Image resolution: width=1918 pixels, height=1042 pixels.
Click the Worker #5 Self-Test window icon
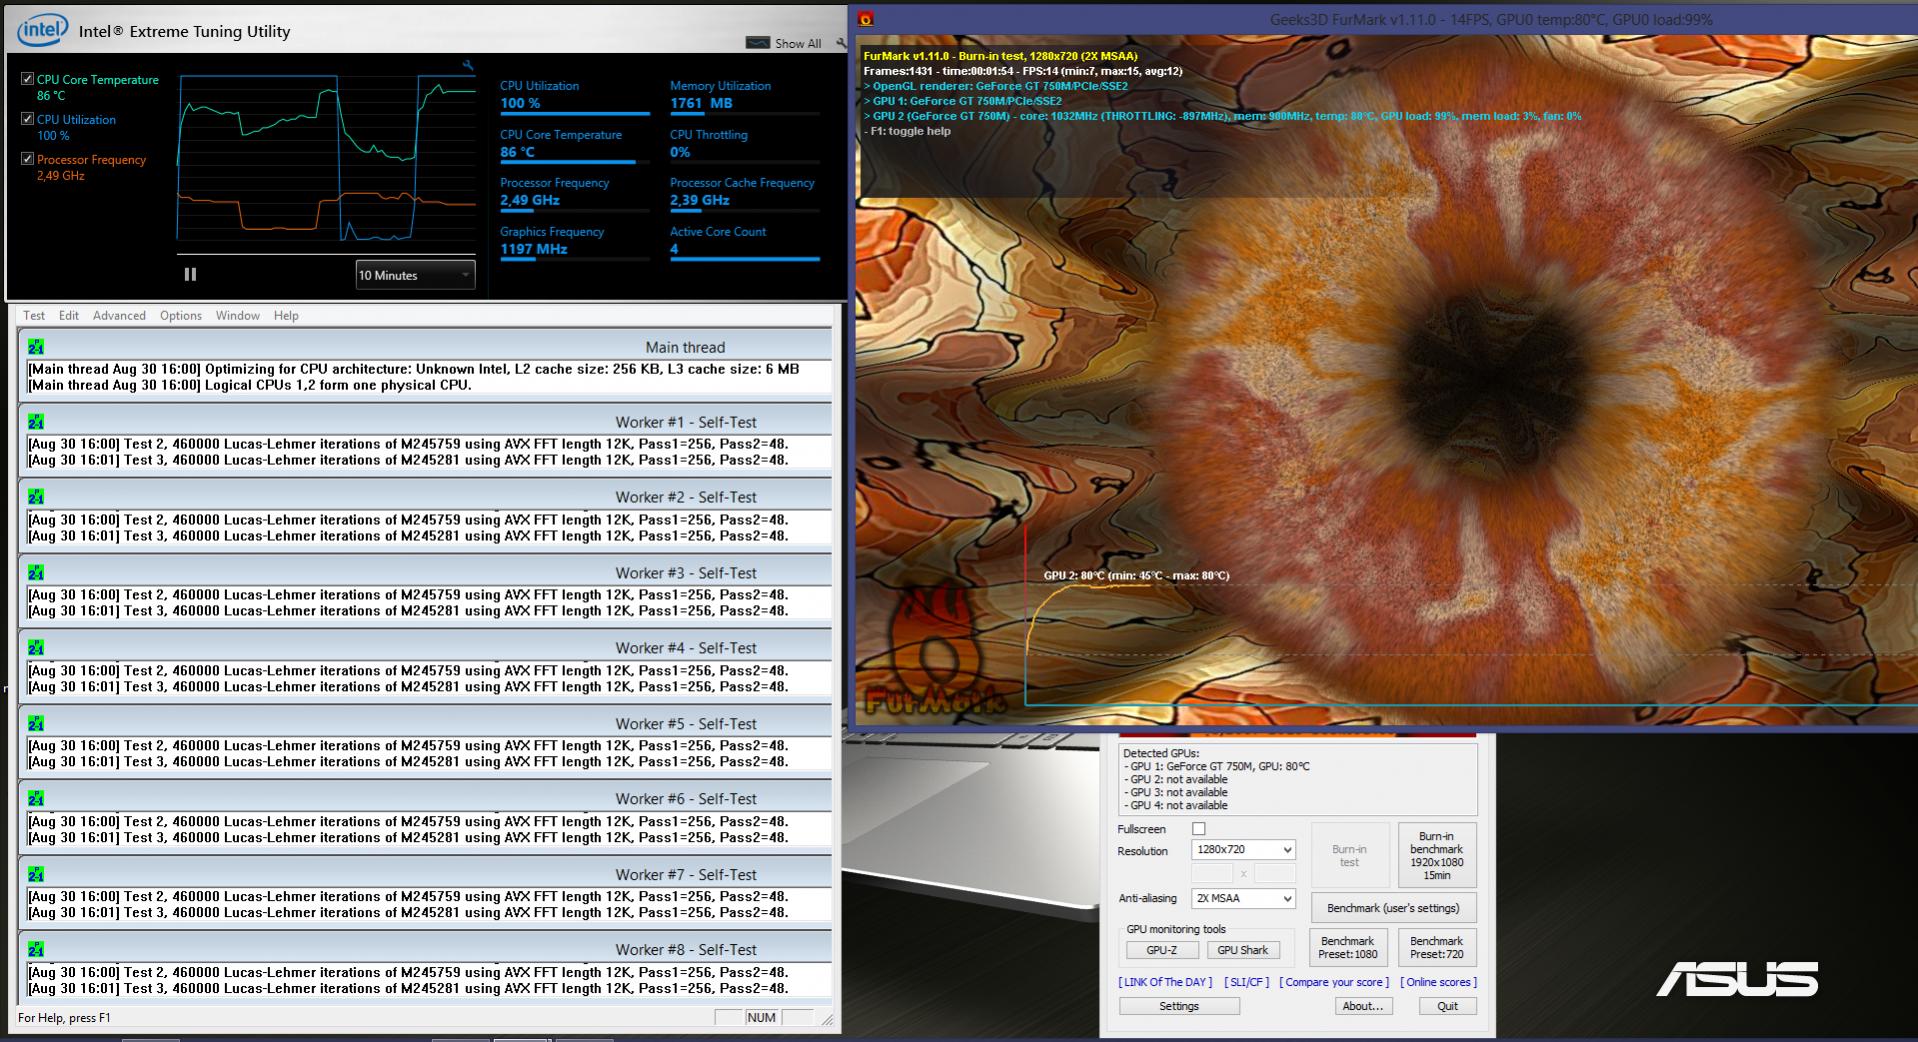click(x=36, y=724)
